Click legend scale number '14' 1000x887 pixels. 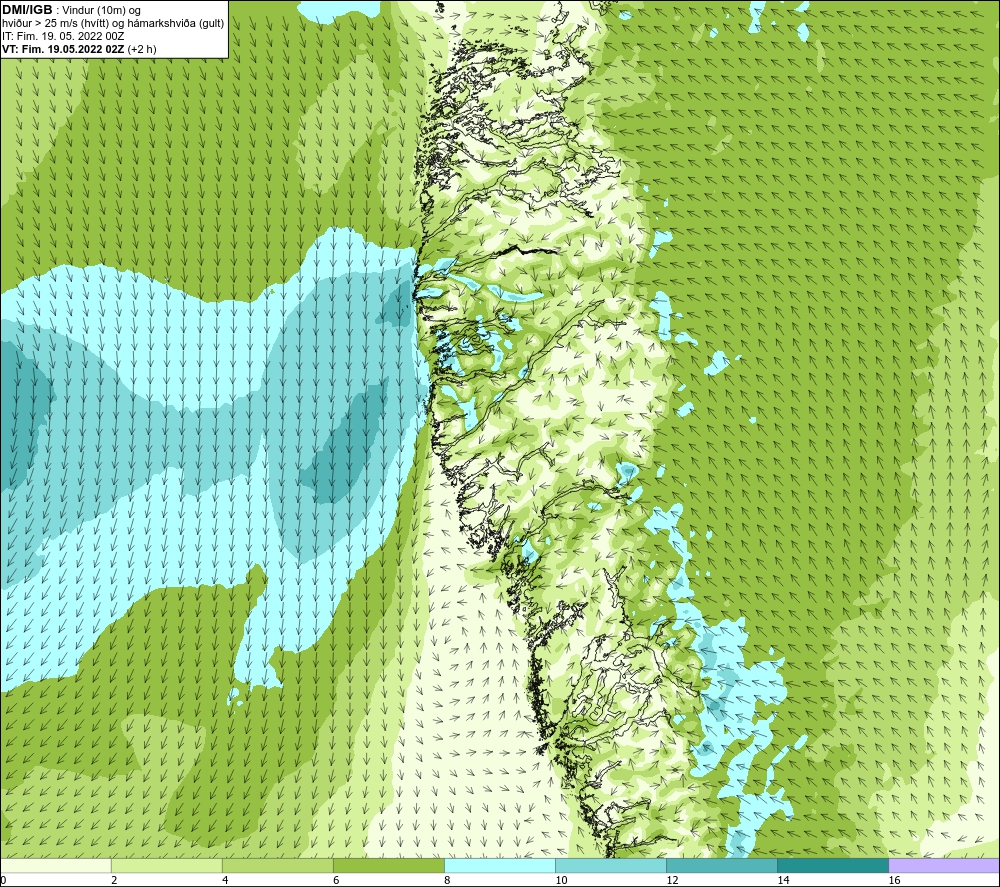tap(783, 881)
